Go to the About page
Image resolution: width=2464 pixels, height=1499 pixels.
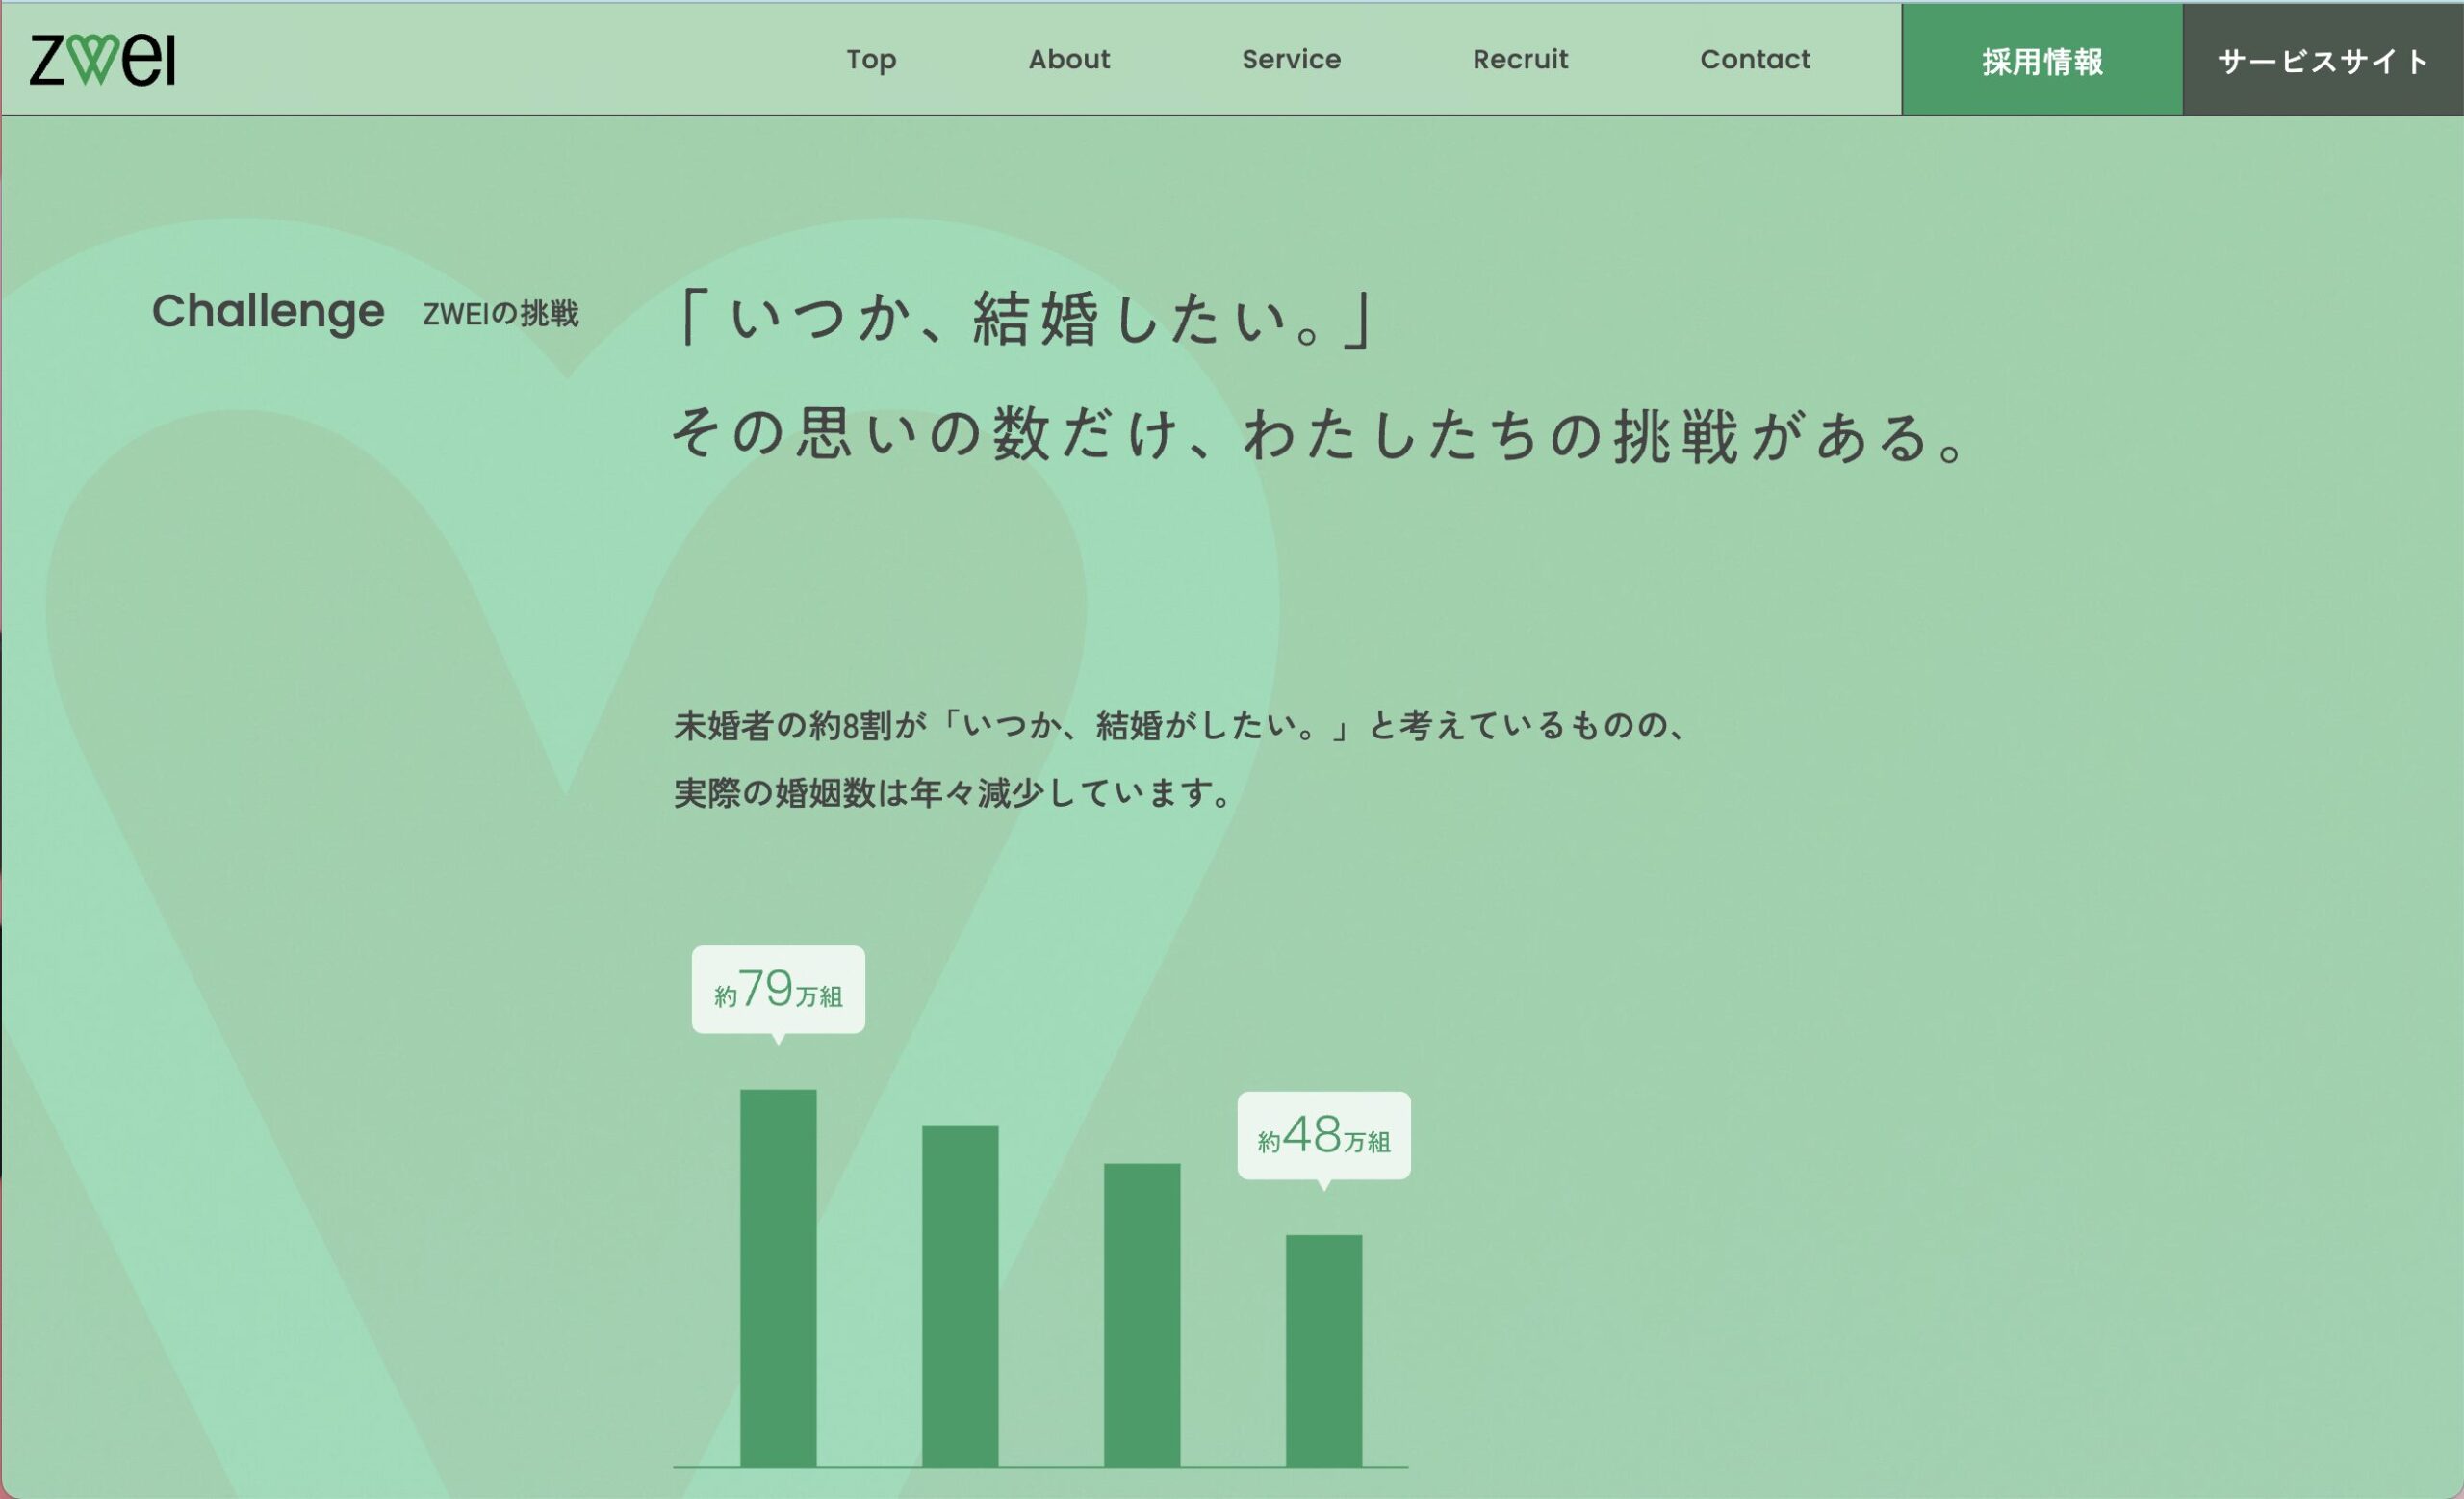point(1069,60)
